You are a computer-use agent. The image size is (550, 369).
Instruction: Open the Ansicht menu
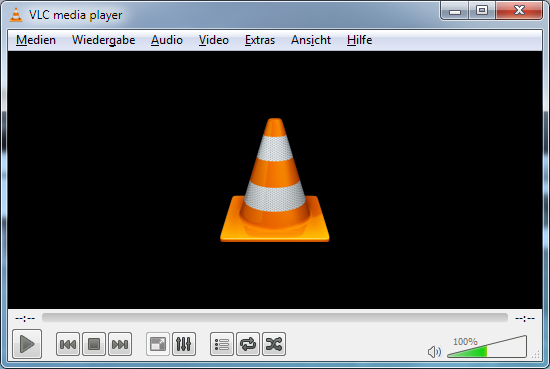pos(311,40)
